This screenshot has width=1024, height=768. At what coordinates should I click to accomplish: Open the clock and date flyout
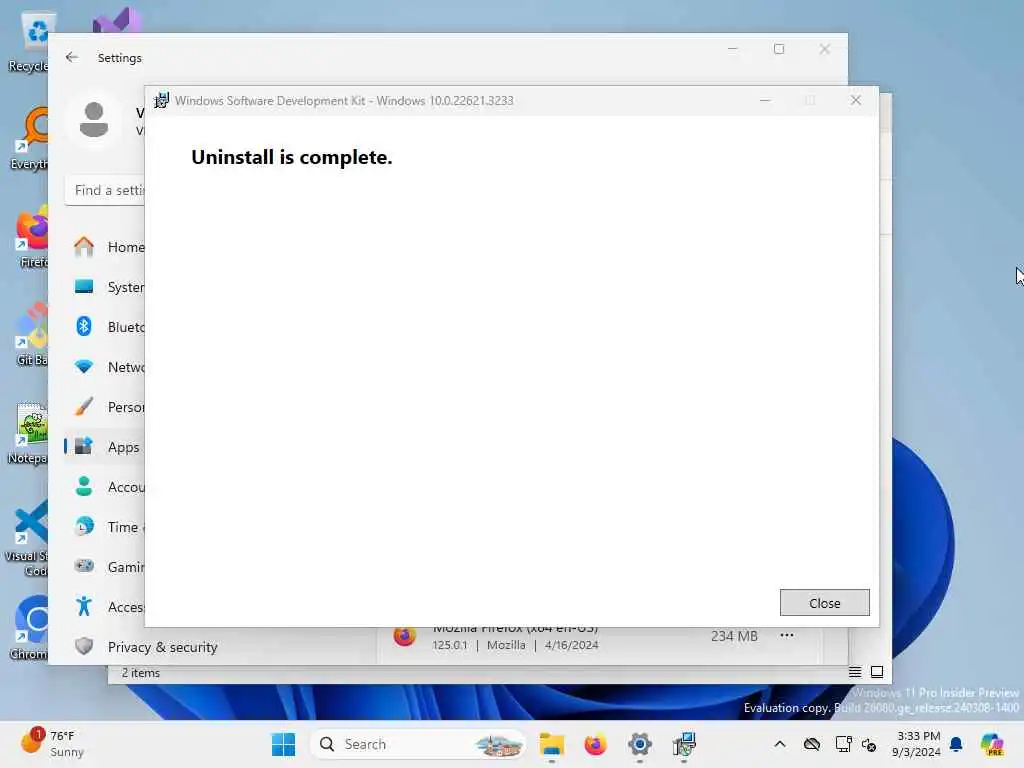918,744
